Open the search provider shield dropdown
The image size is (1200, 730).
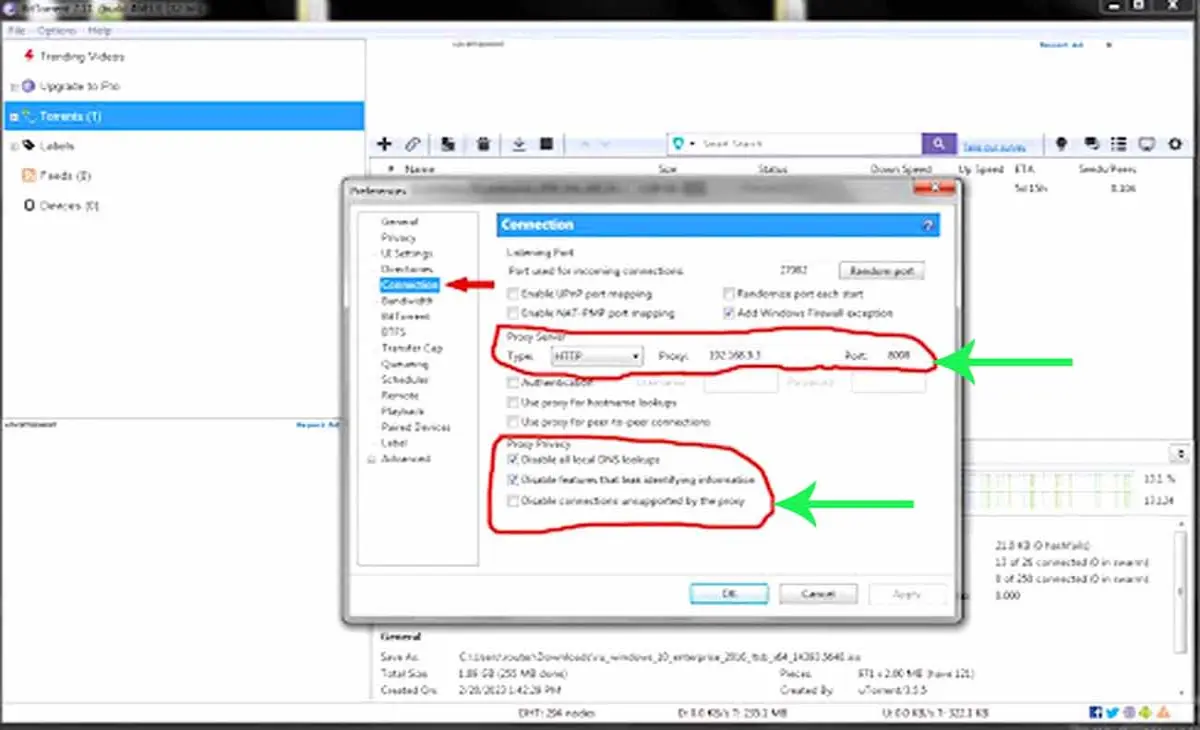(683, 144)
